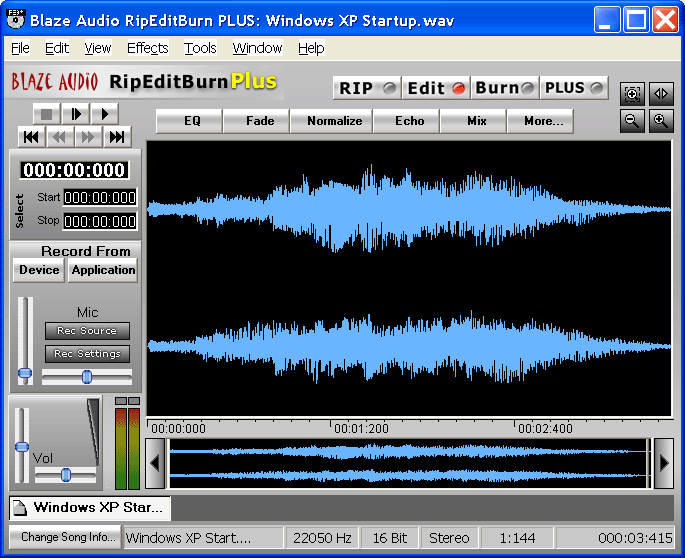685x558 pixels.
Task: Select the Windows XP Star... file tab
Action: pyautogui.click(x=90, y=508)
